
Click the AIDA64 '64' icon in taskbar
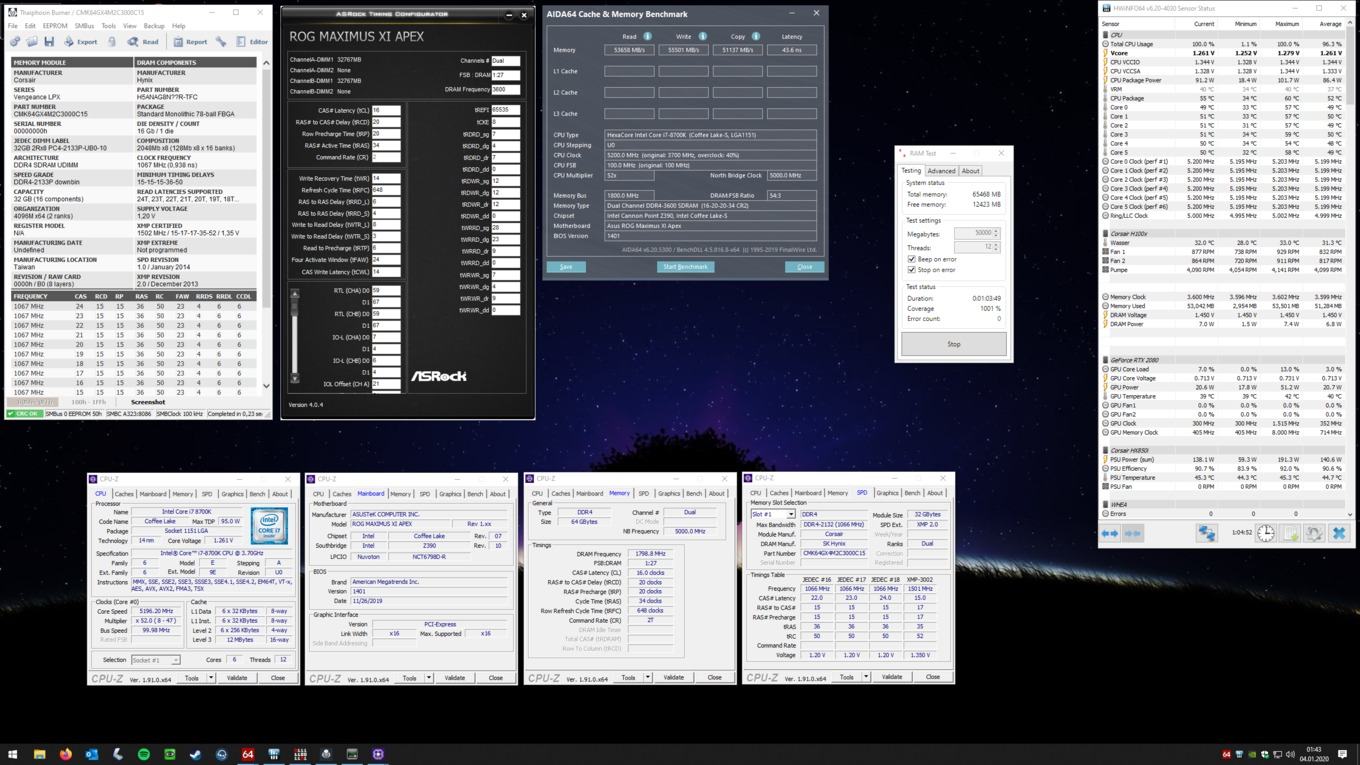pyautogui.click(x=247, y=754)
